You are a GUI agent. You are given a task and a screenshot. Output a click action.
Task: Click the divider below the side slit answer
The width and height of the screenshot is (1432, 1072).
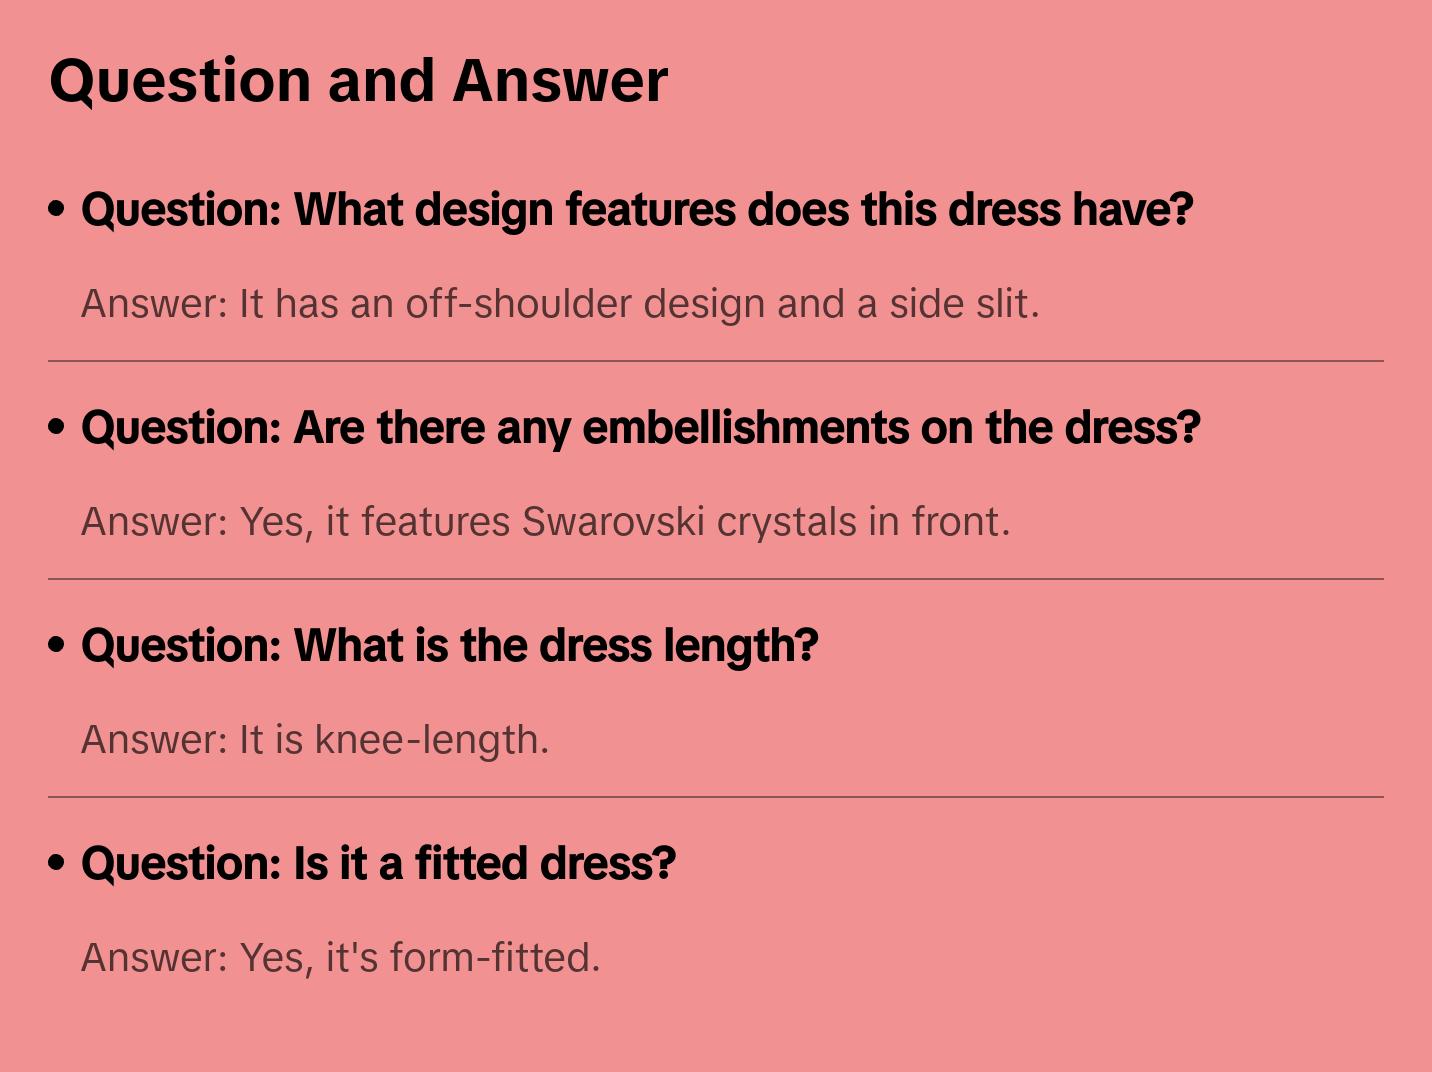716,361
